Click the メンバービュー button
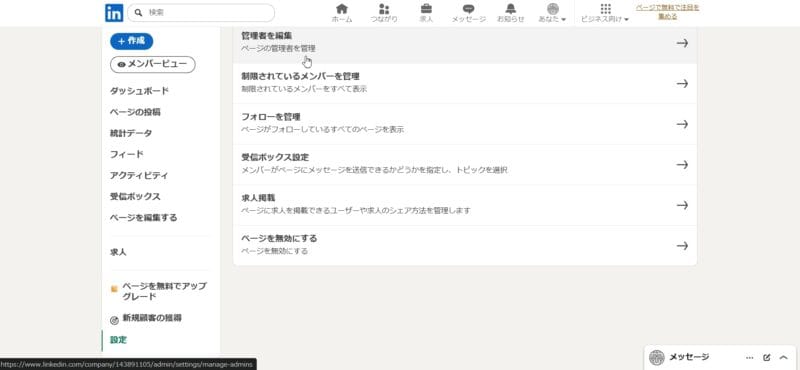This screenshot has width=800, height=370. [x=153, y=64]
